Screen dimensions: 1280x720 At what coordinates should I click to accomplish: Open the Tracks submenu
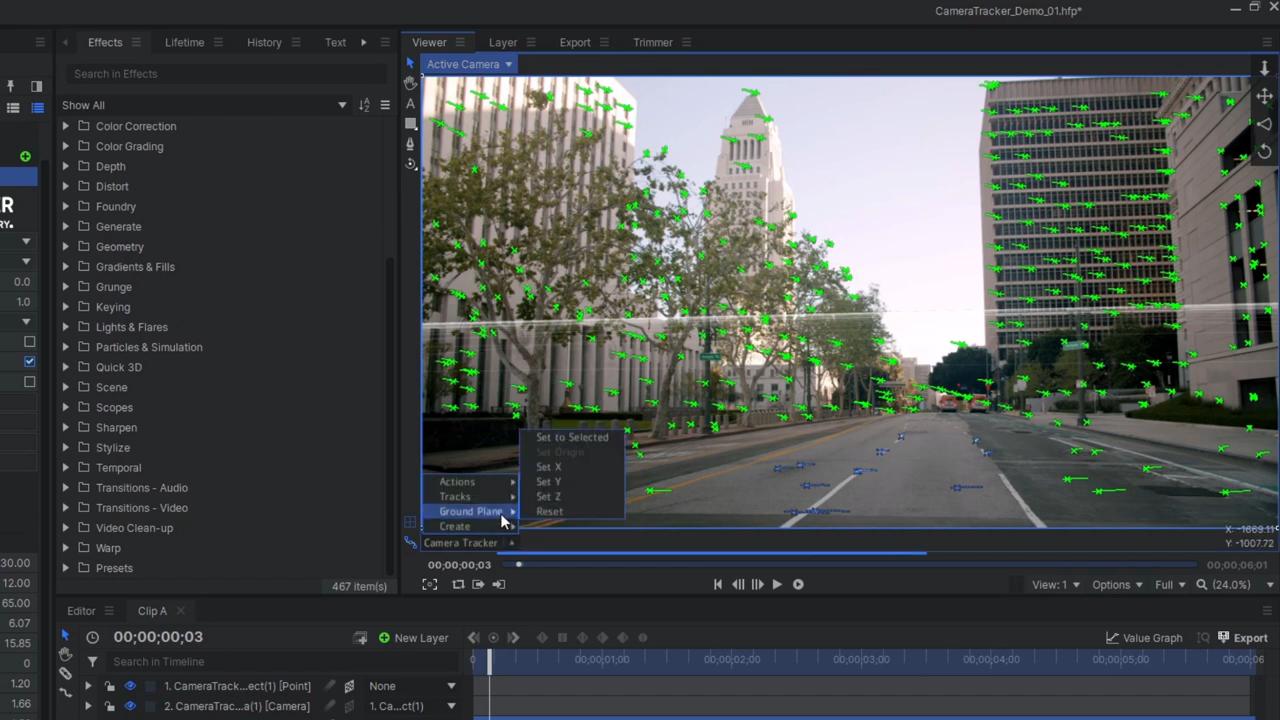[470, 496]
